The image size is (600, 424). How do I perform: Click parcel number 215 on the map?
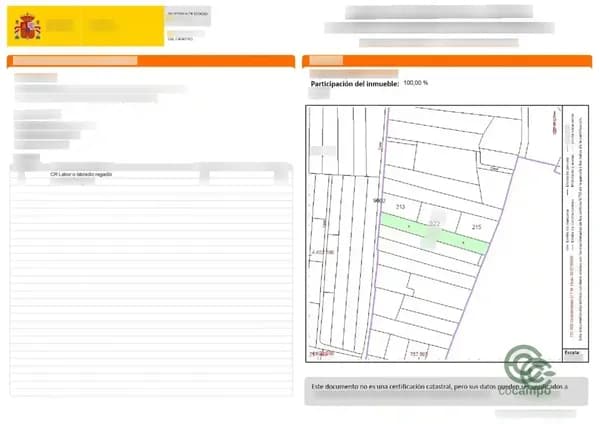[x=476, y=228]
